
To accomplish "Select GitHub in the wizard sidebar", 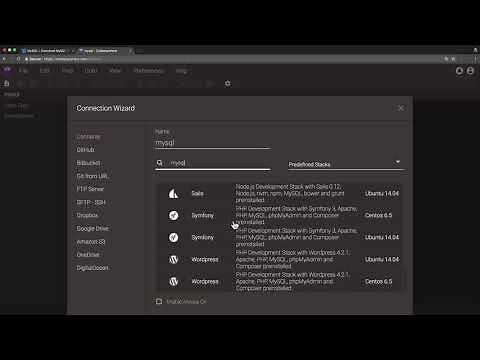I will tap(86, 150).
